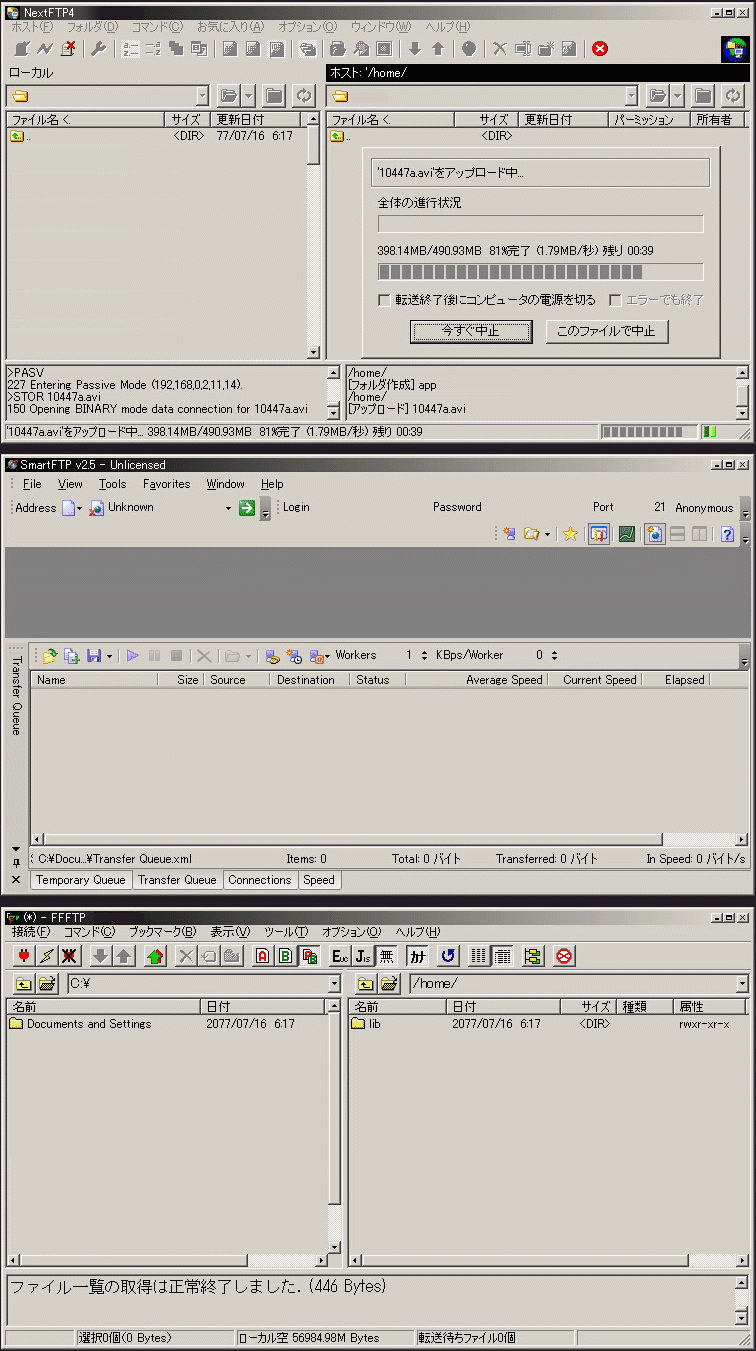The height and width of the screenshot is (1351, 756).
Task: Toggle binary mode 'B' button in FFFTP
Action: pos(286,956)
